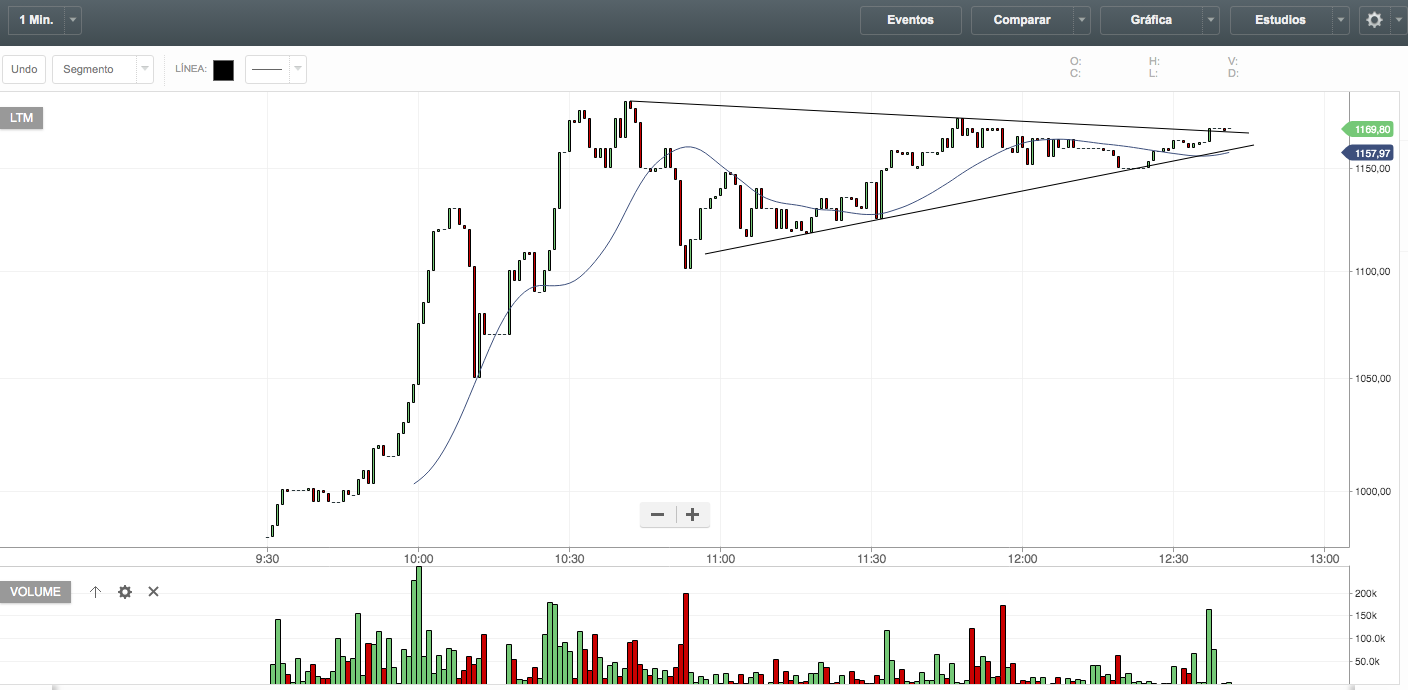Screen dimensions: 1408x690
Task: Expand the interval dropdown arrow
Action: click(73, 20)
